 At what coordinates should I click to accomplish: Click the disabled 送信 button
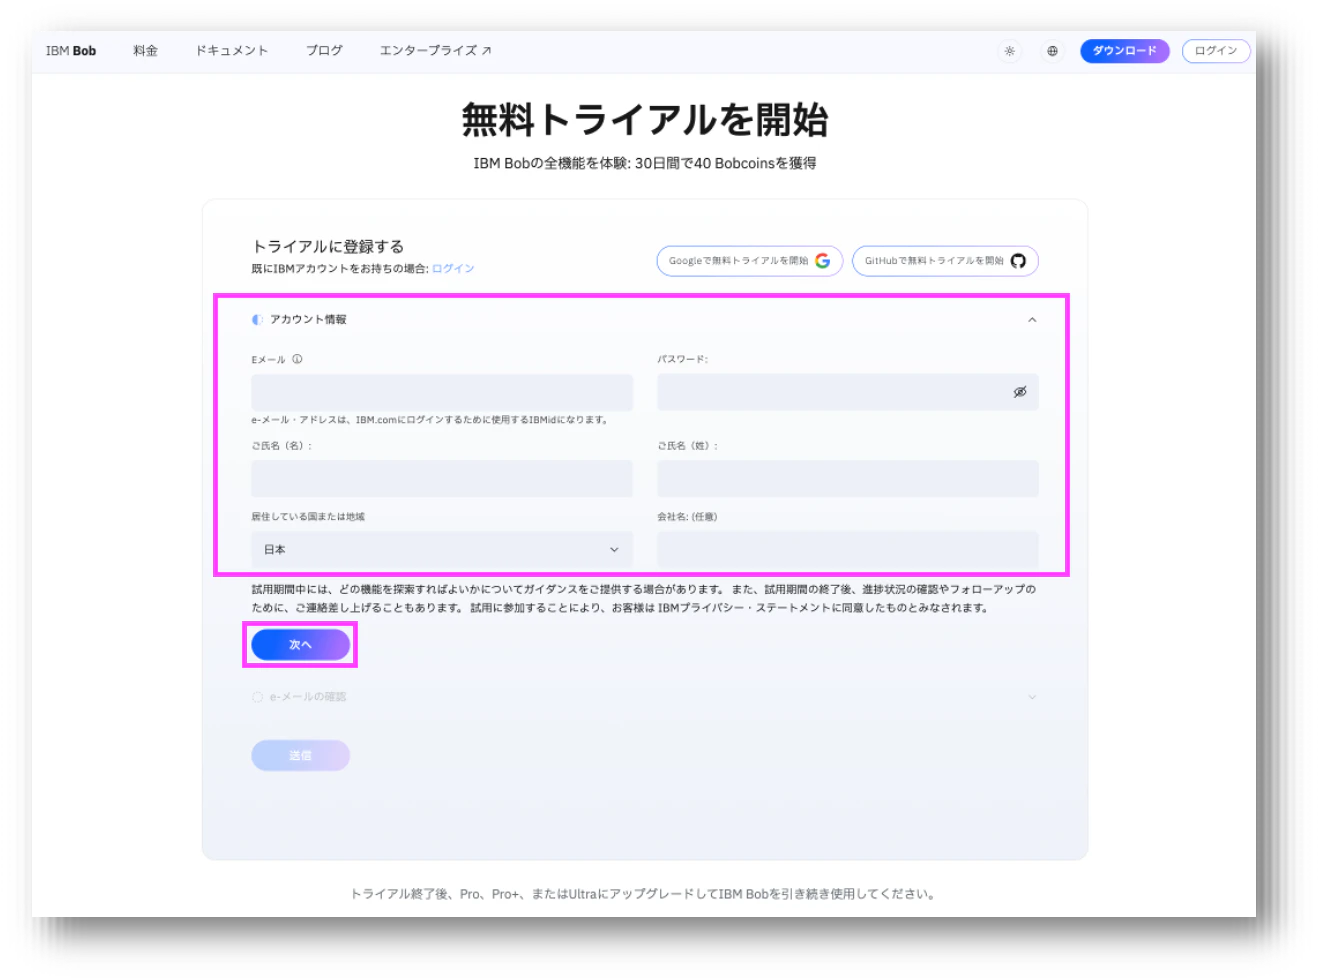(300, 755)
